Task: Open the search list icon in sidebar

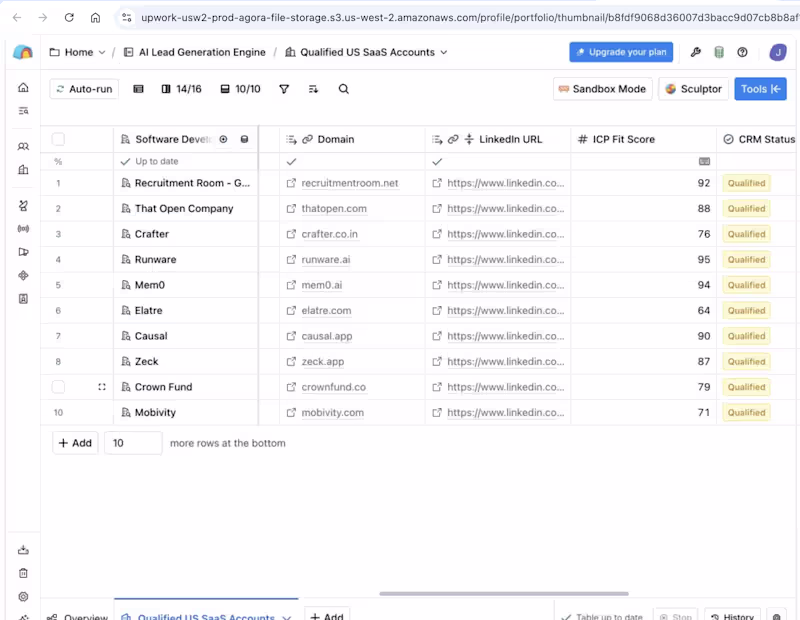Action: (x=23, y=111)
